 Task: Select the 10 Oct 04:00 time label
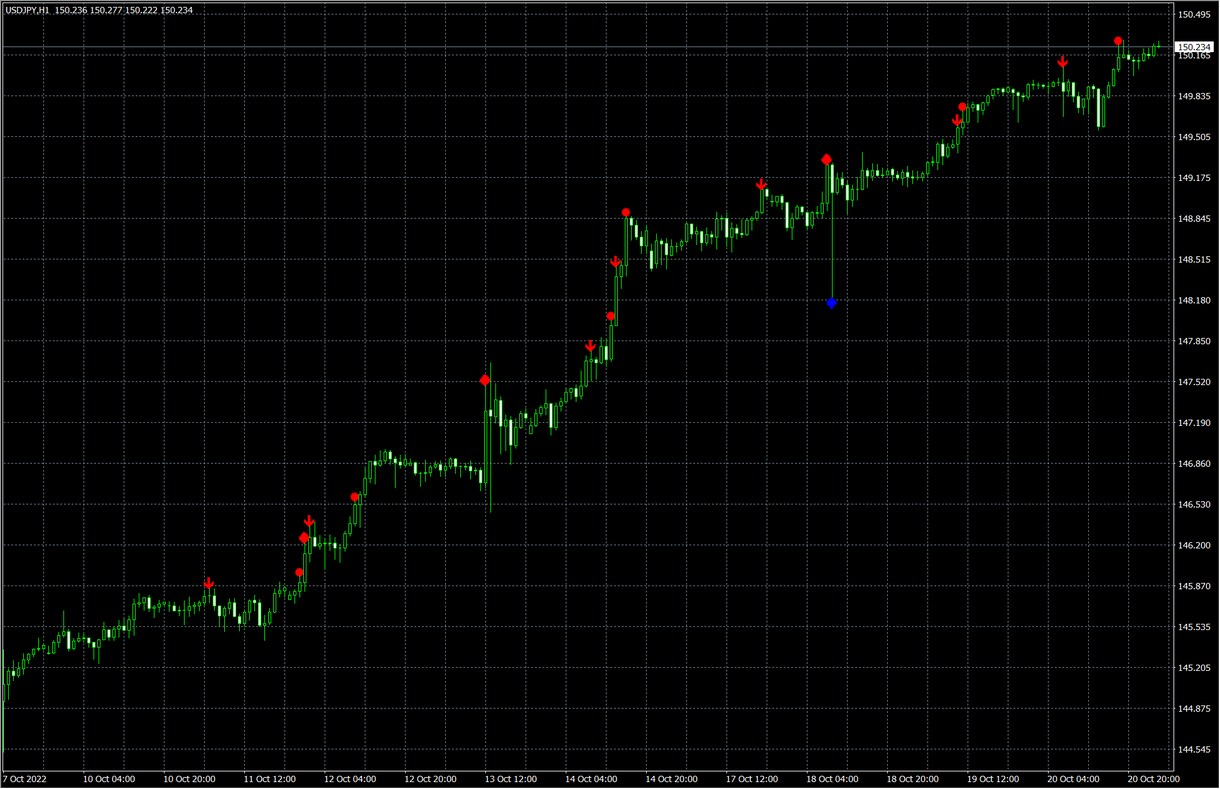click(x=109, y=779)
